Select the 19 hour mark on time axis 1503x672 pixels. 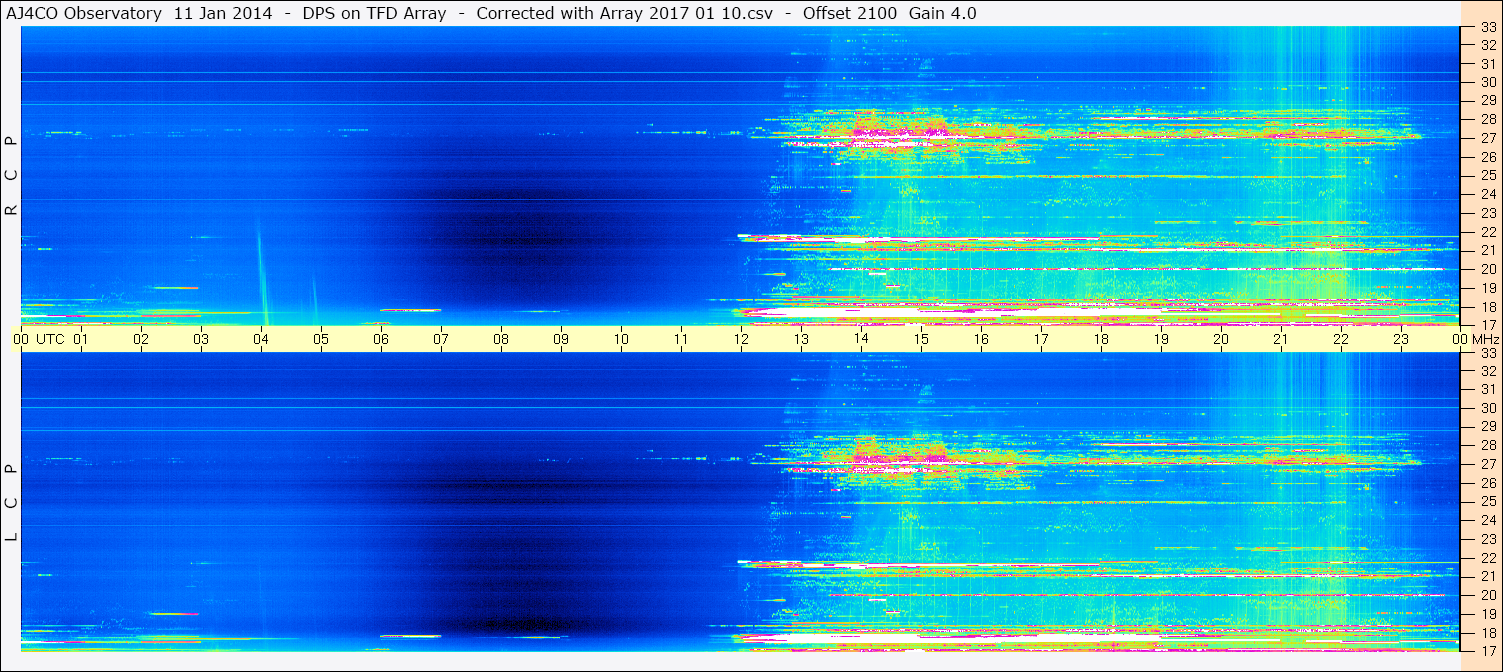point(1161,339)
